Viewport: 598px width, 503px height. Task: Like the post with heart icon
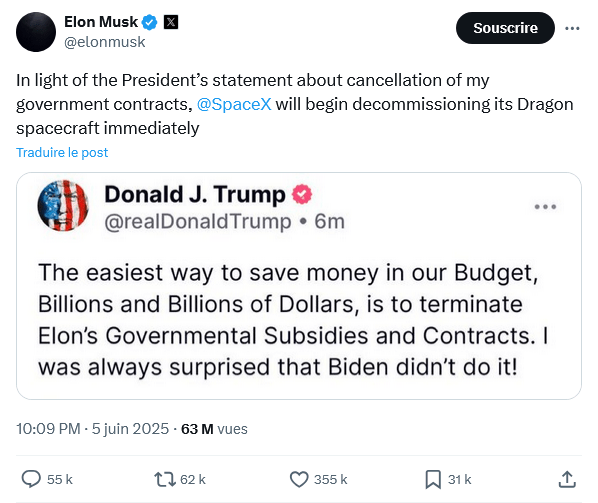click(299, 479)
